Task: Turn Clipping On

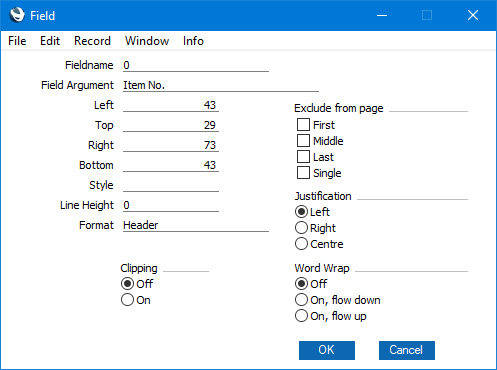Action: click(127, 300)
